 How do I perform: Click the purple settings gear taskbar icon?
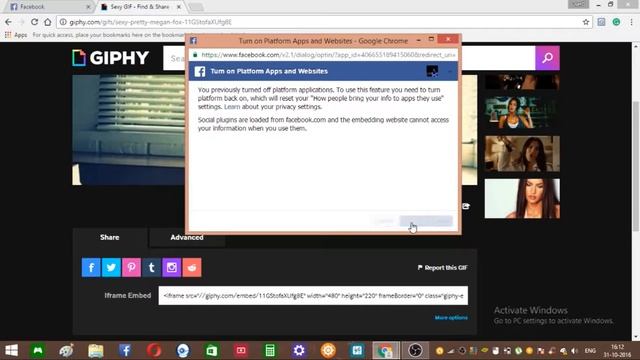click(x=299, y=351)
